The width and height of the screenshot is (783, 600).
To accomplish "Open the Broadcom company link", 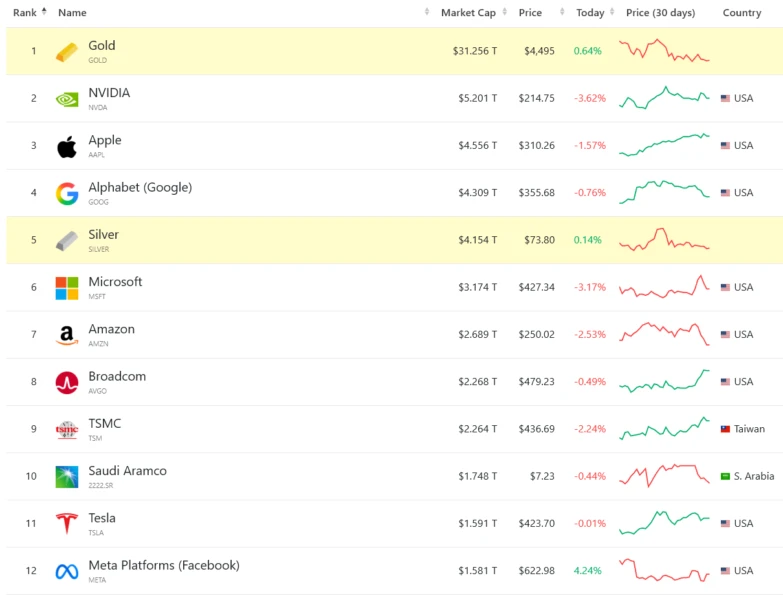I will click(117, 376).
